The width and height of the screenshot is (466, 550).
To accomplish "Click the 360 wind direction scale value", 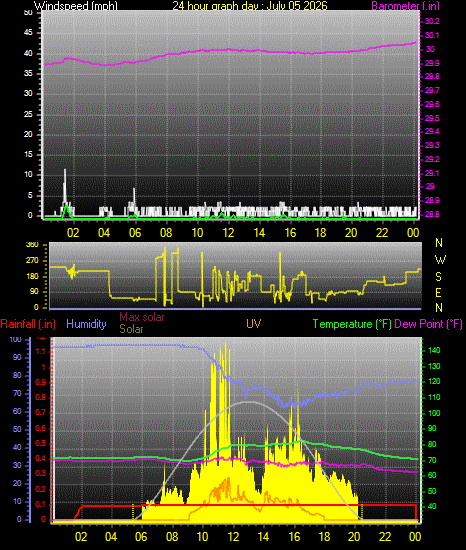I will 32,245.
